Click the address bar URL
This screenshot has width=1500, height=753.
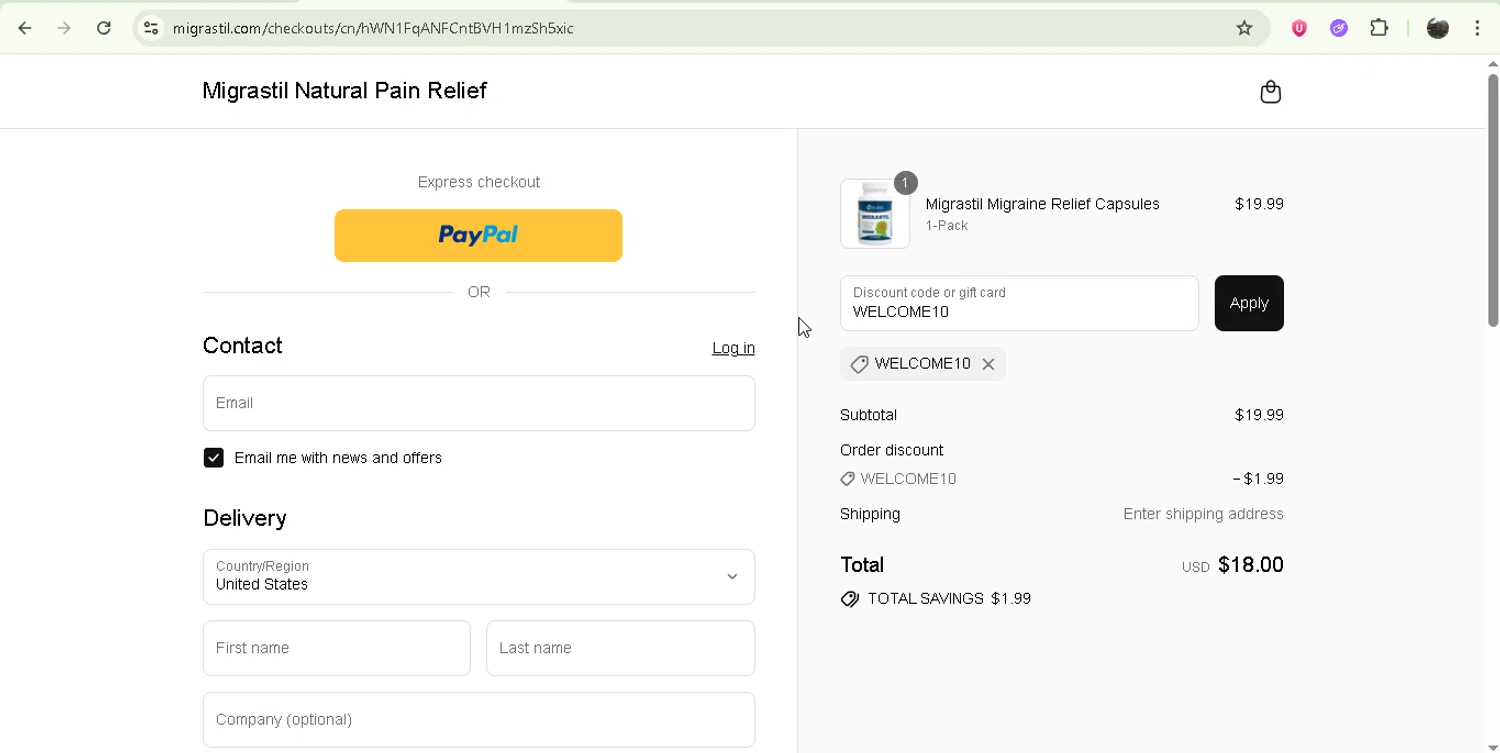click(373, 28)
